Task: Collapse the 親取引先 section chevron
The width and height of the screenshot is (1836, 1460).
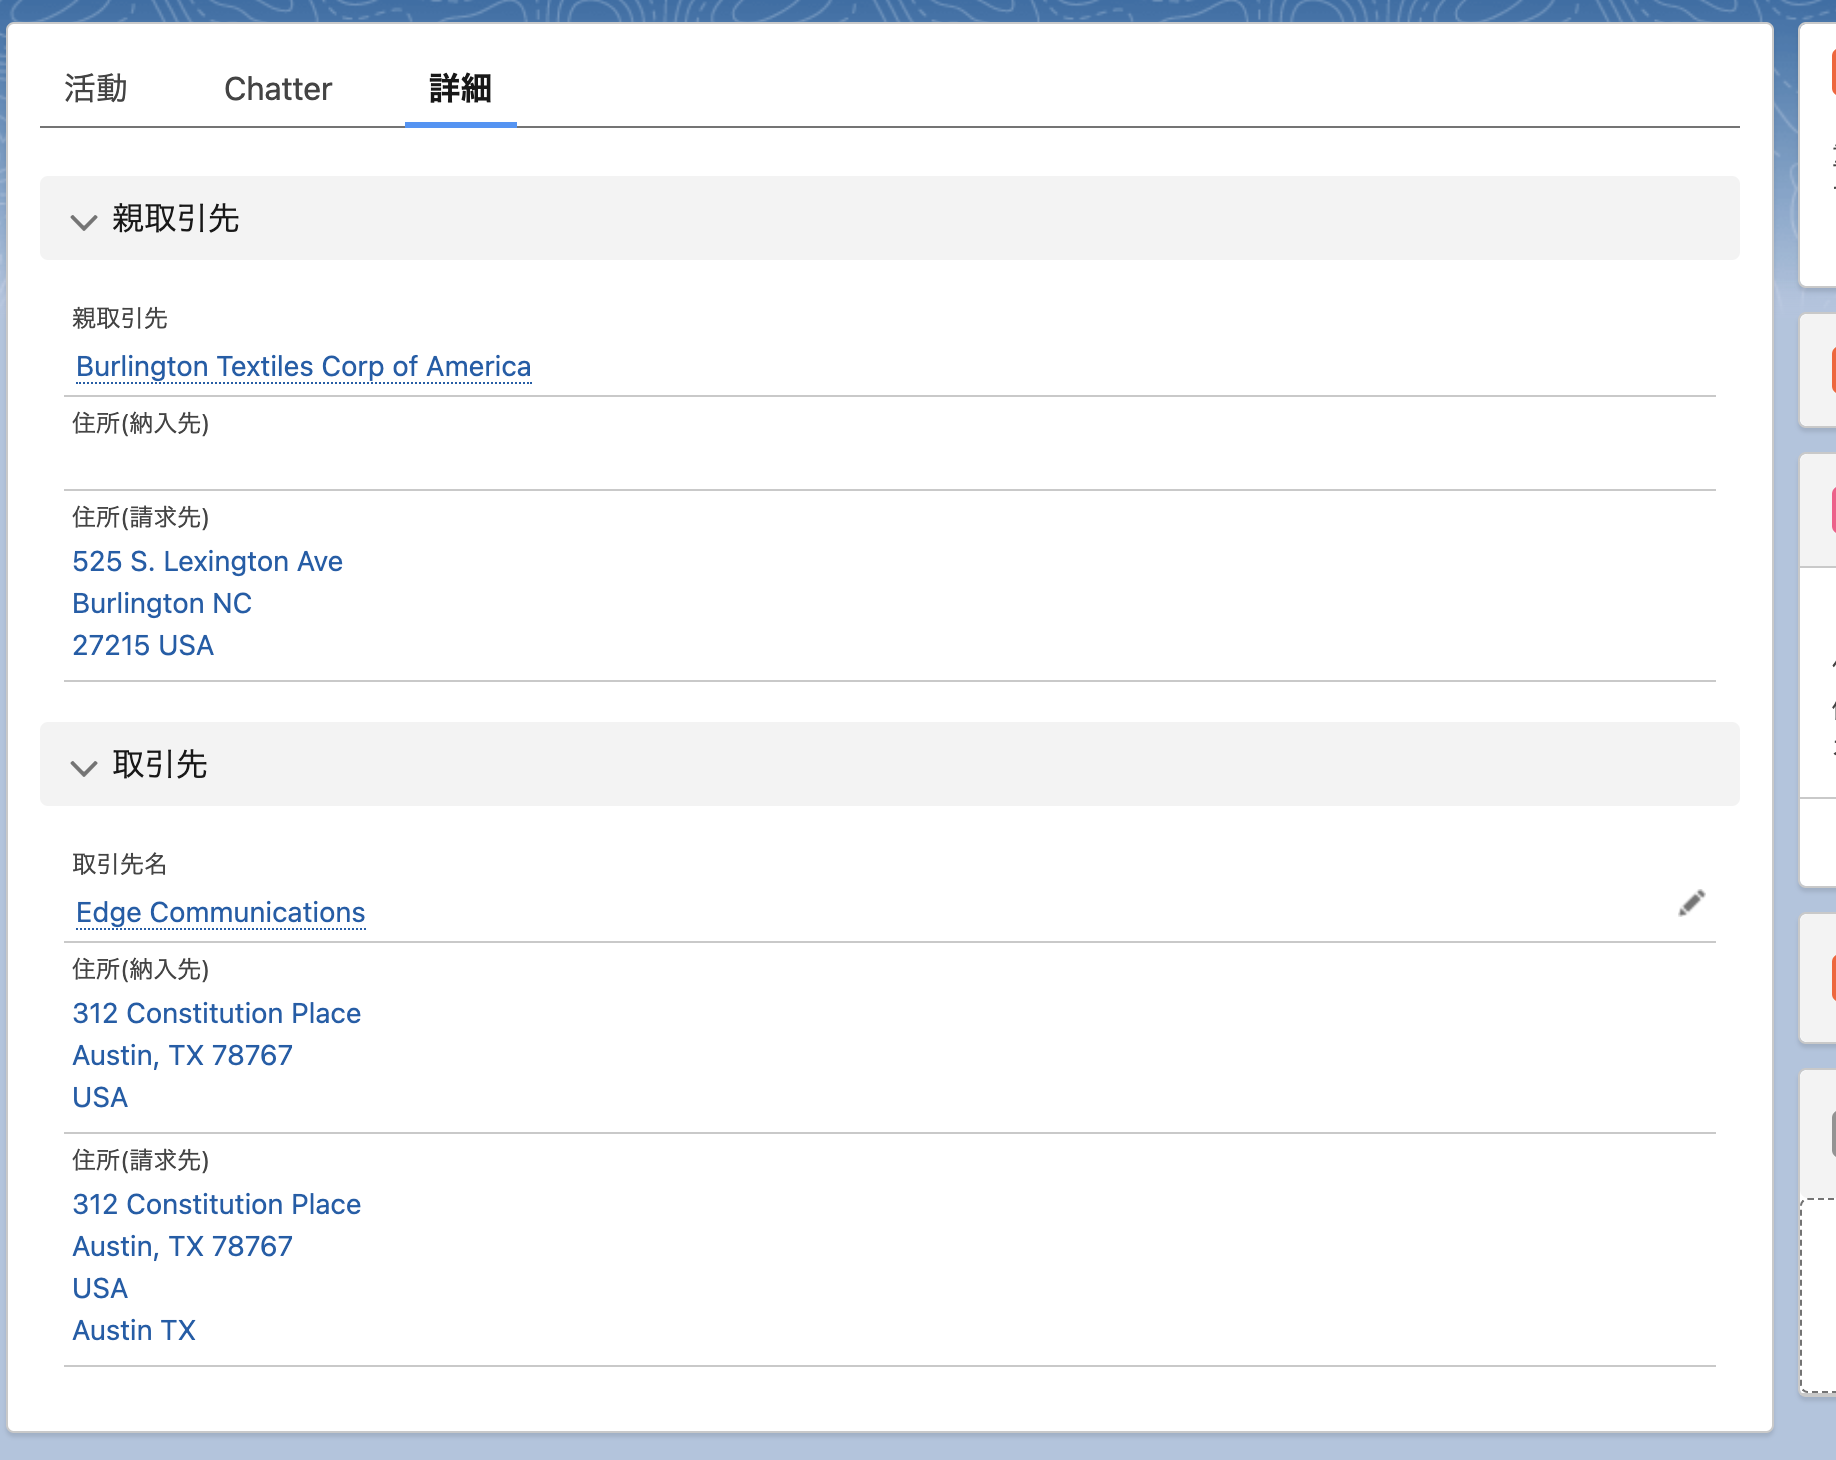Action: tap(84, 221)
